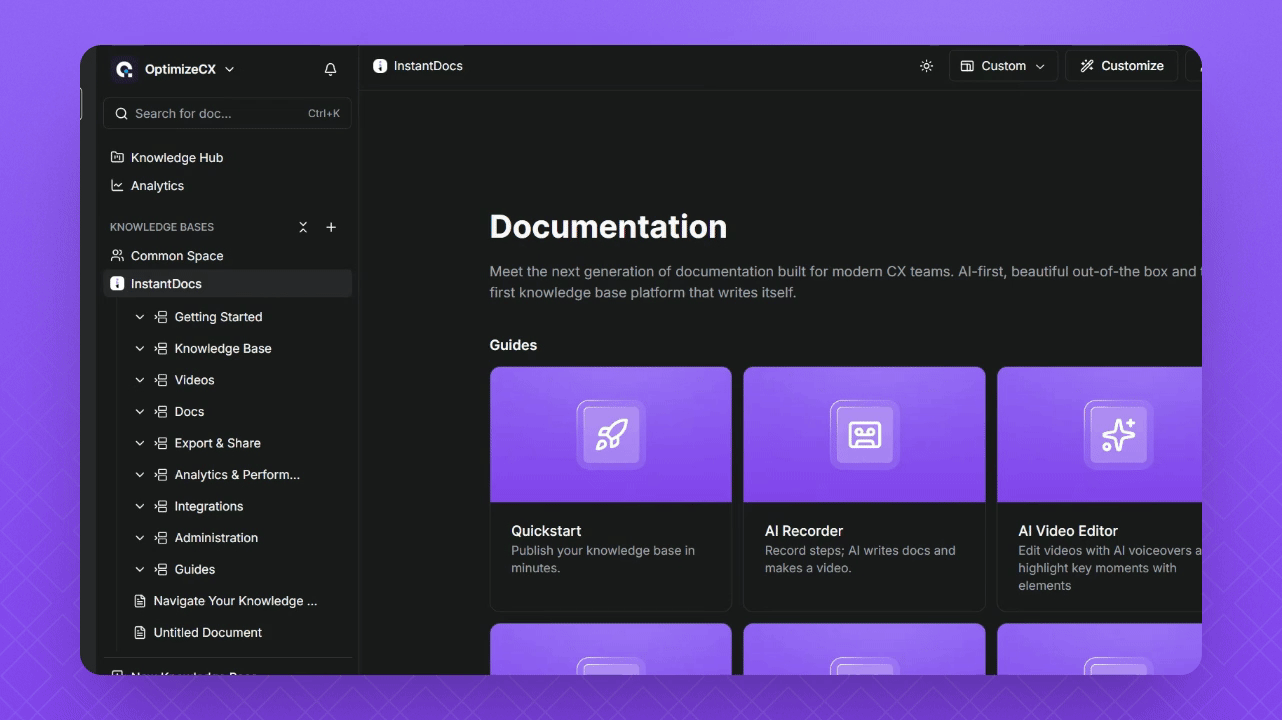Viewport: 1282px width, 720px height.
Task: Click the Getting Started section icon
Action: [x=161, y=317]
